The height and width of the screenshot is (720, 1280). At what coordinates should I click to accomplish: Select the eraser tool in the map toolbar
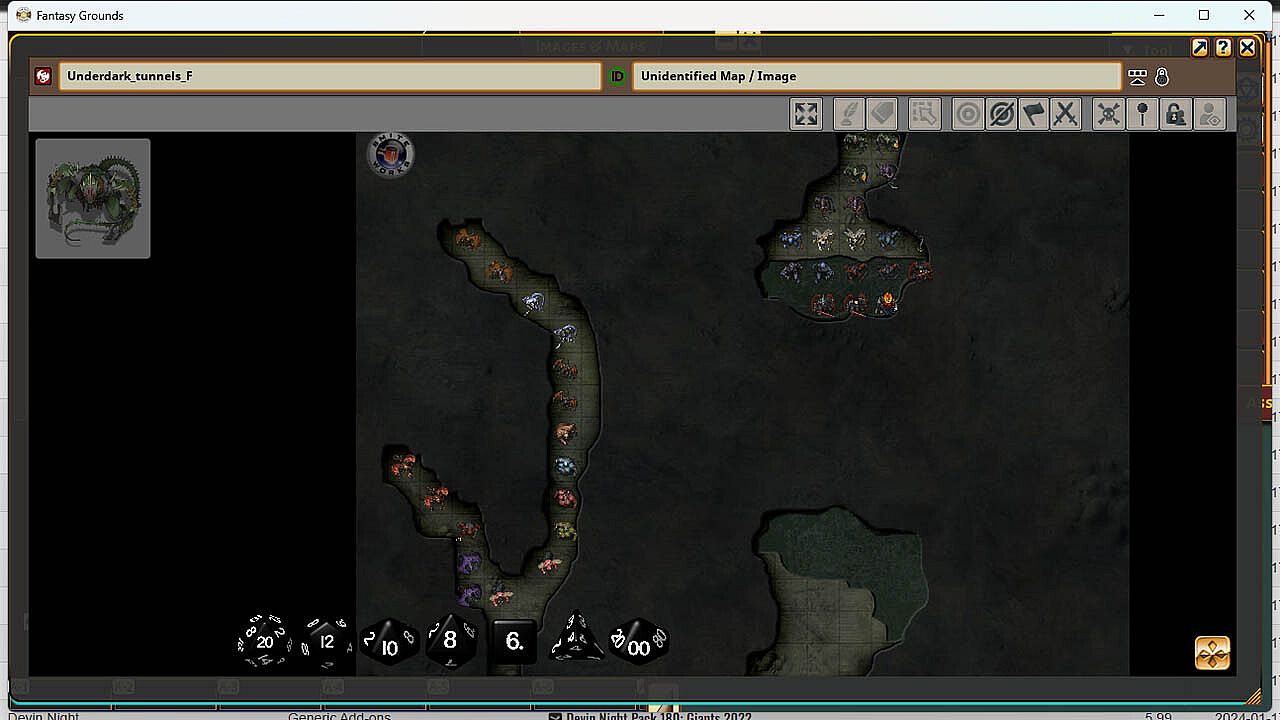click(881, 114)
